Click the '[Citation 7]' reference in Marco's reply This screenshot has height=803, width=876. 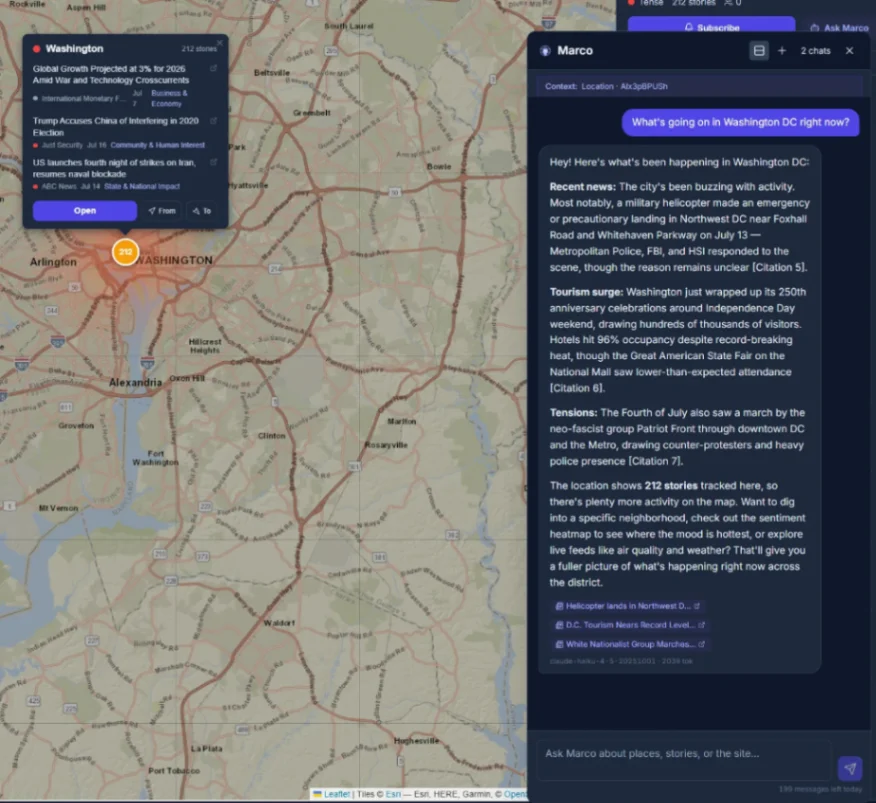[x=655, y=462]
